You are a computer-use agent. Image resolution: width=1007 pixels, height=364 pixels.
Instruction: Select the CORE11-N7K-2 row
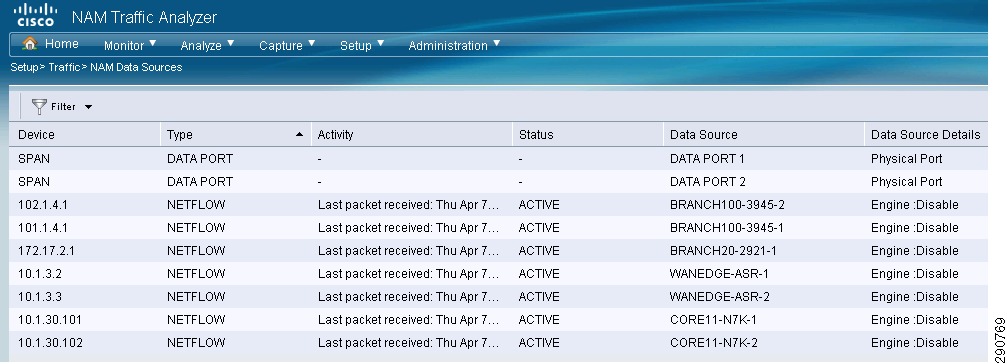pos(498,343)
